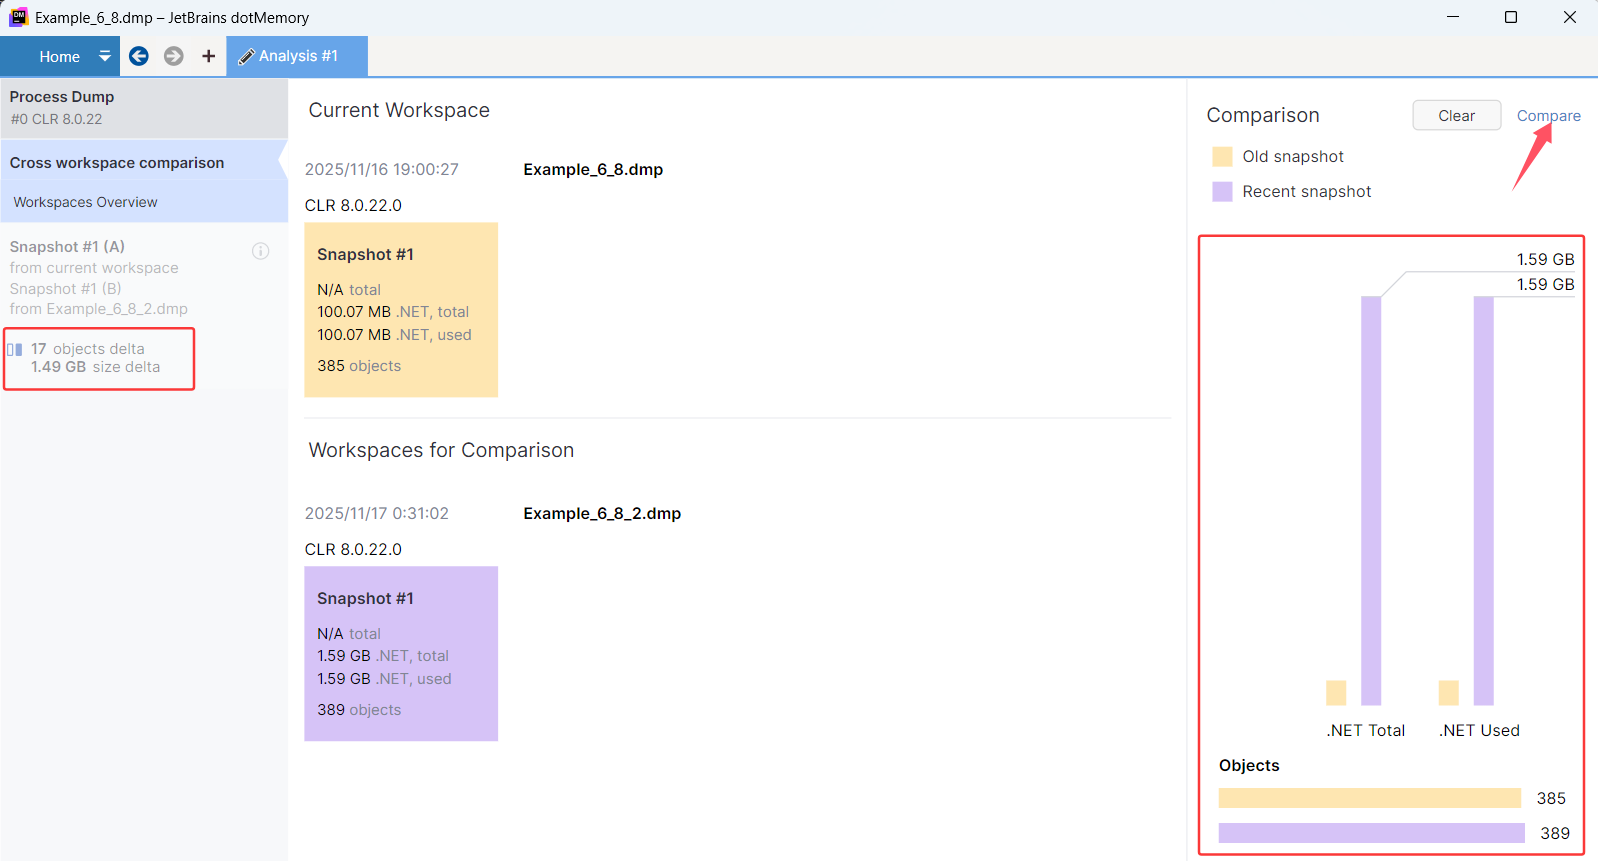This screenshot has width=1598, height=861.
Task: Add new tab with plus icon
Action: point(208,56)
